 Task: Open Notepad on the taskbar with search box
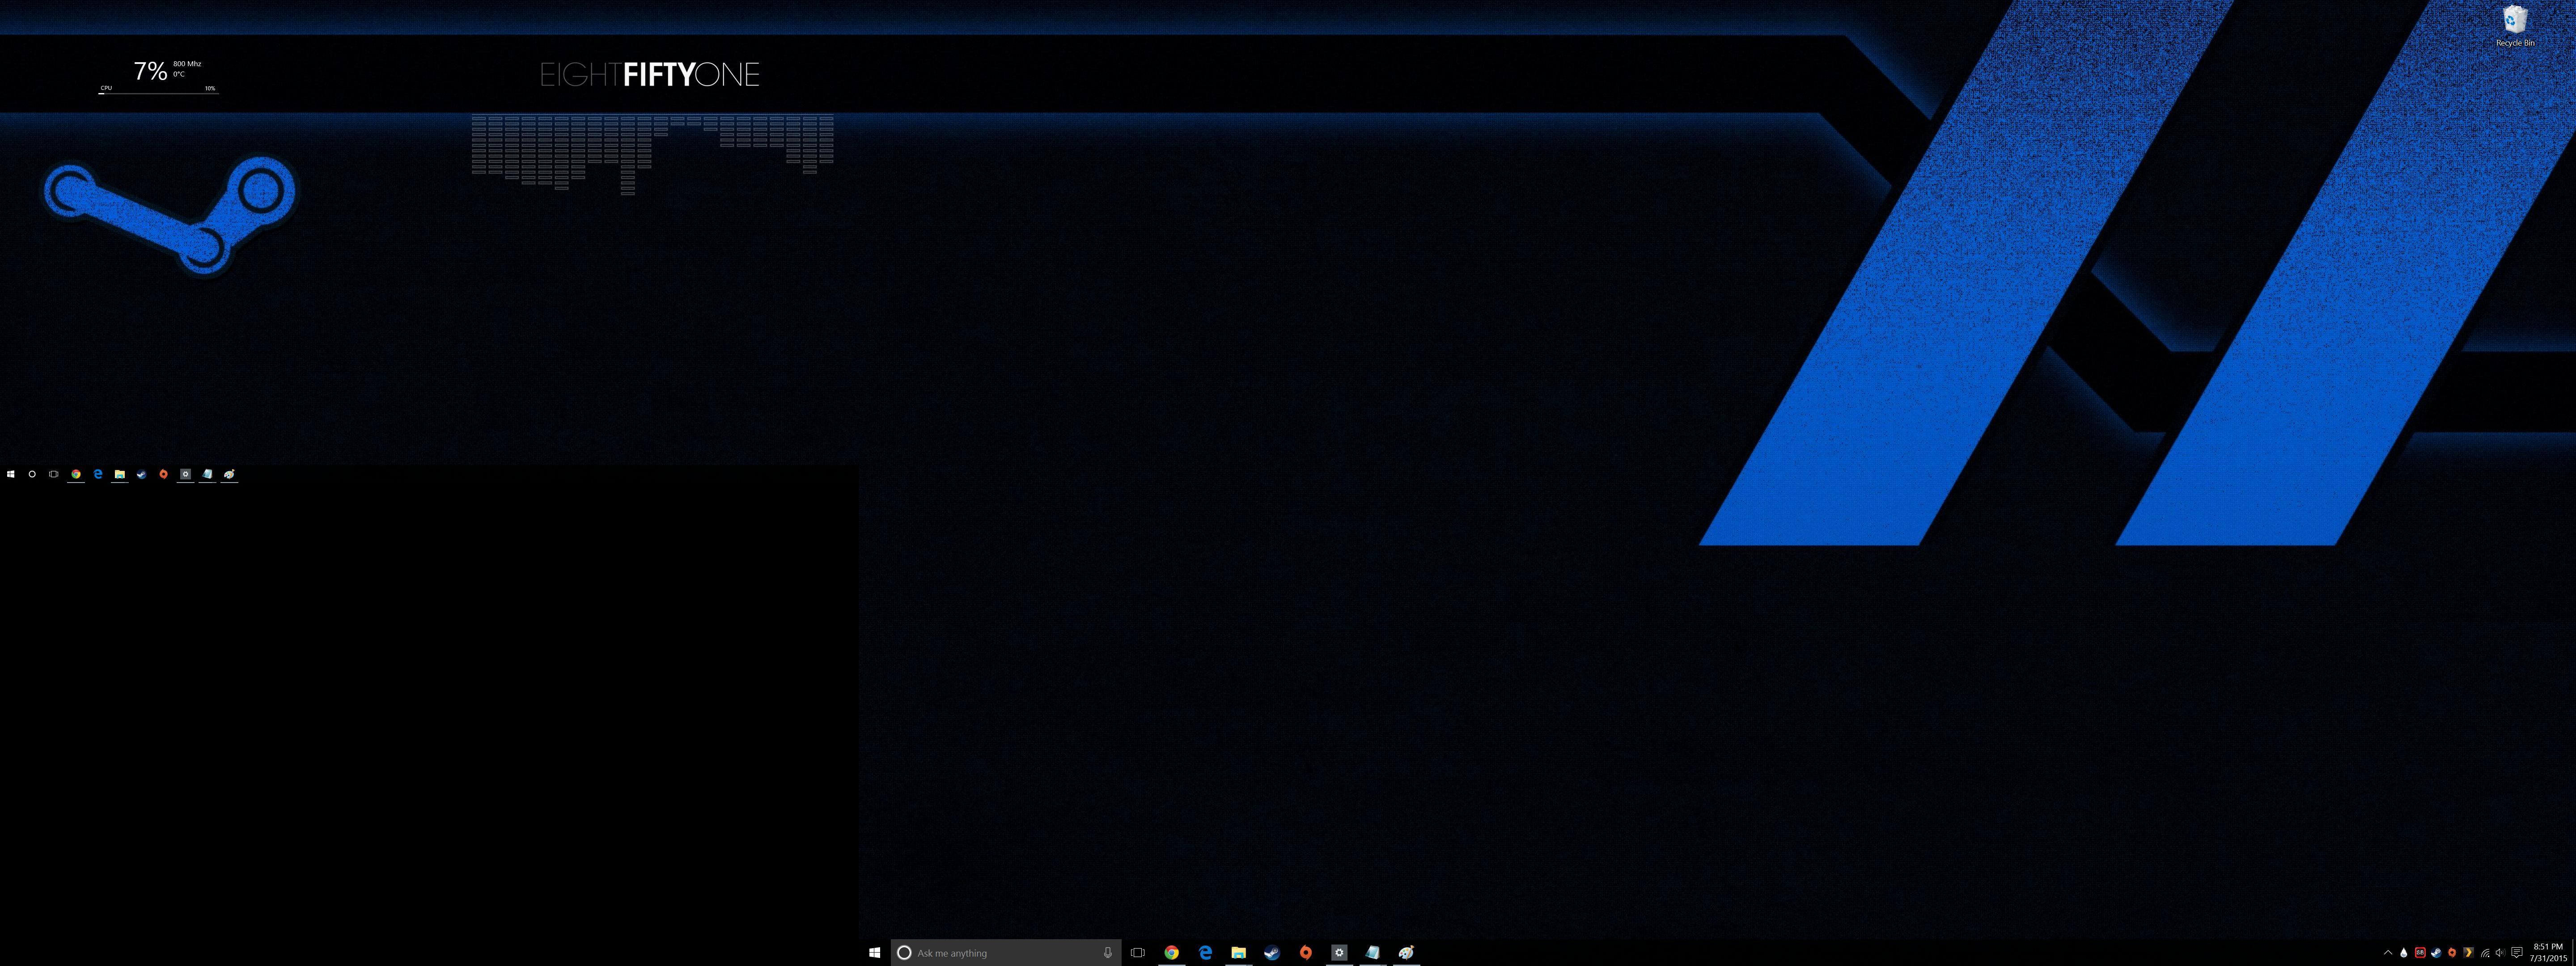click(1372, 953)
